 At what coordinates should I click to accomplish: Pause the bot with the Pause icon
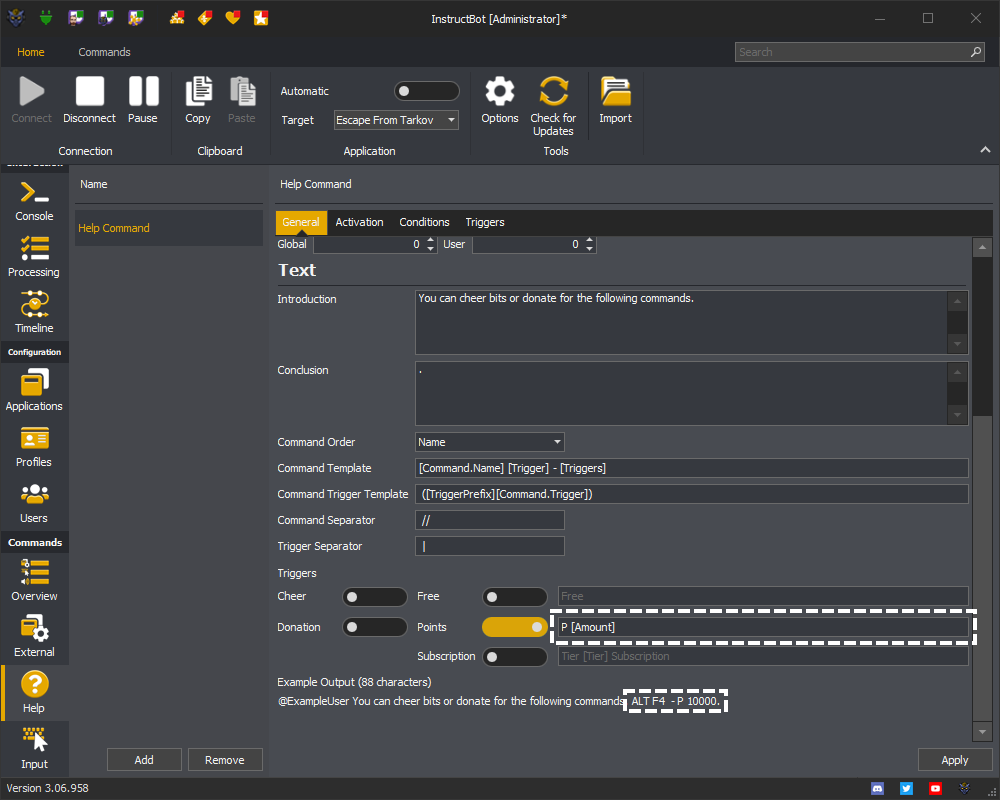pyautogui.click(x=143, y=91)
